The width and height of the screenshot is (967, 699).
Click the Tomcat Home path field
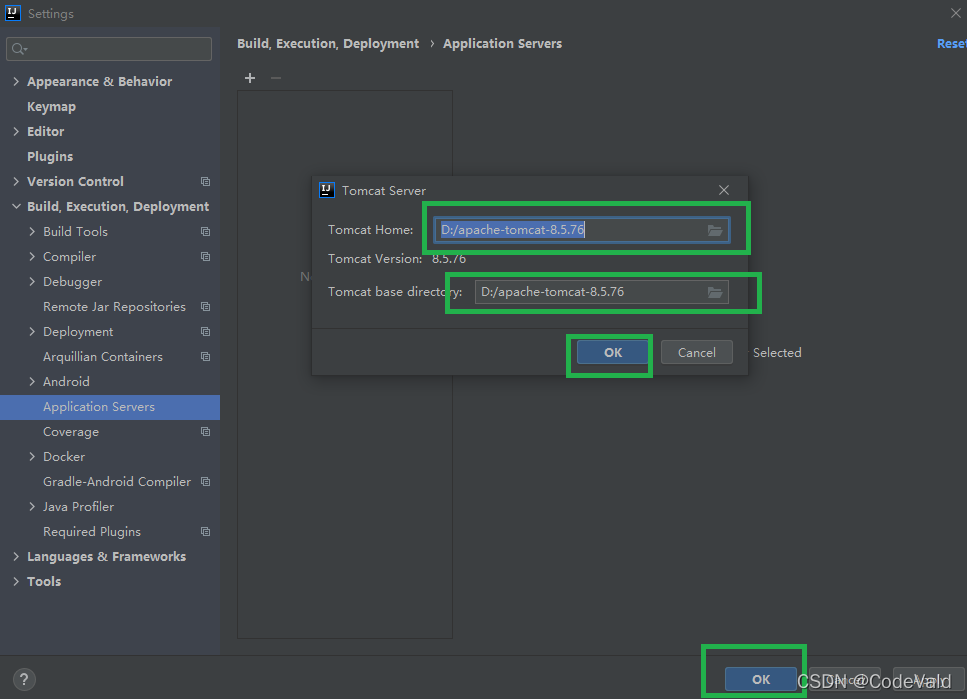coord(582,230)
